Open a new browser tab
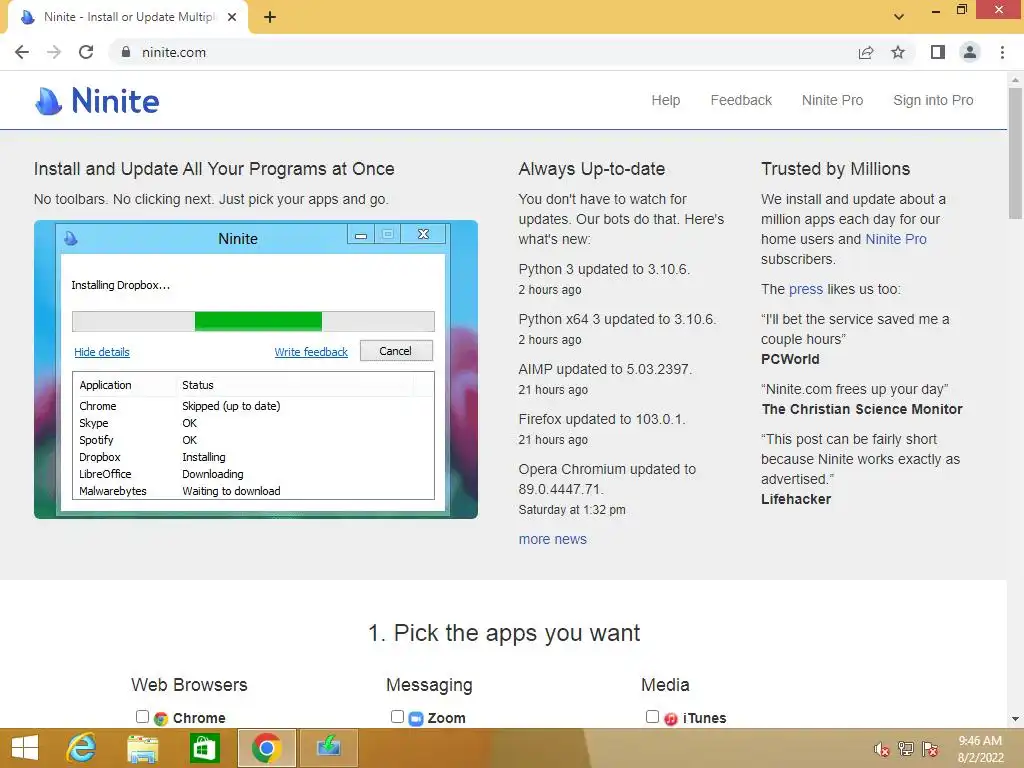1024x768 pixels. [270, 17]
